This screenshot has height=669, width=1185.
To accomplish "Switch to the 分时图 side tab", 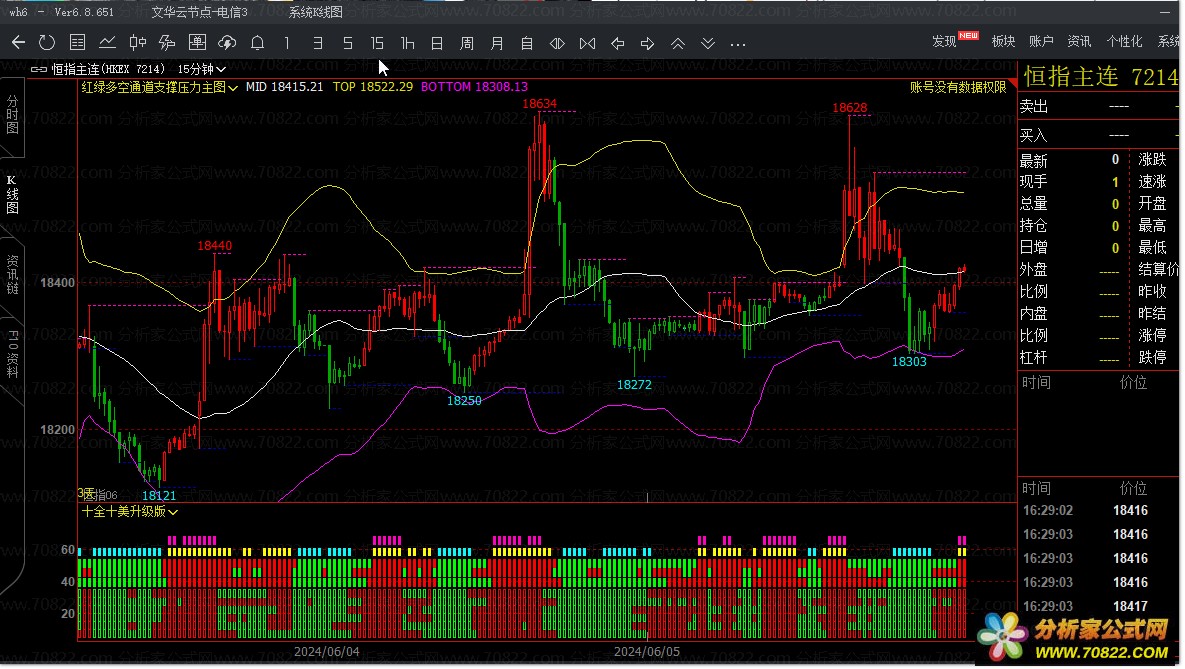I will (12, 114).
